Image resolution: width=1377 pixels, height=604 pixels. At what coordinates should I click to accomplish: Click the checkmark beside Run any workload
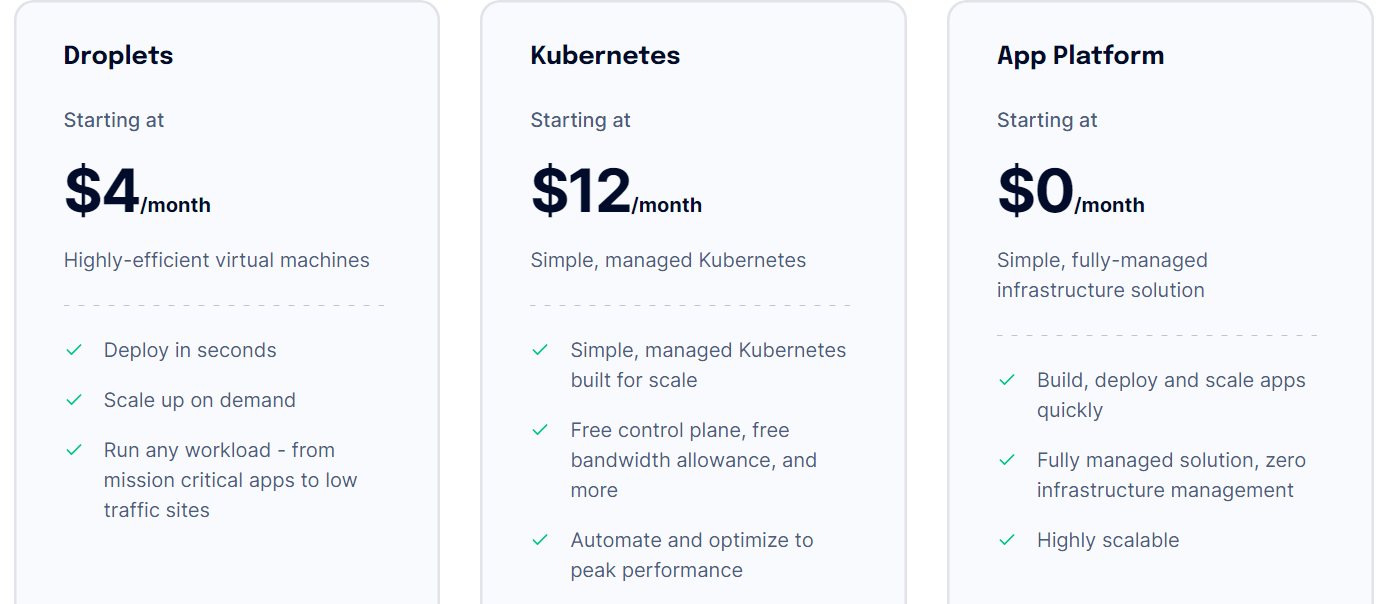[x=73, y=450]
